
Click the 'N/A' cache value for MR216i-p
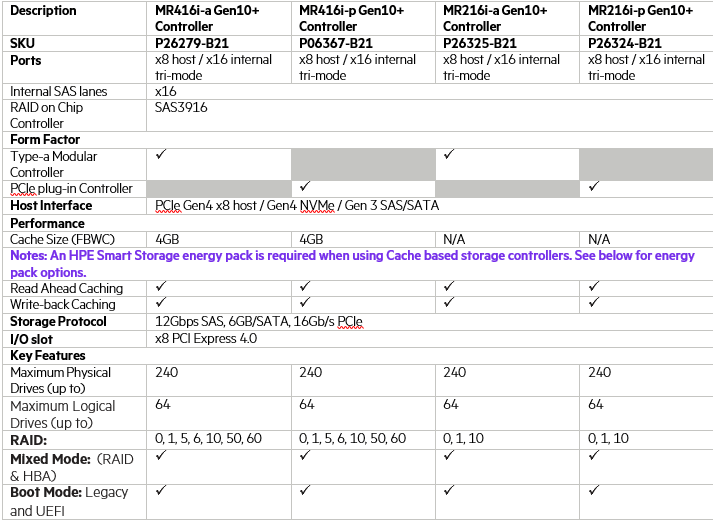pyautogui.click(x=599, y=239)
